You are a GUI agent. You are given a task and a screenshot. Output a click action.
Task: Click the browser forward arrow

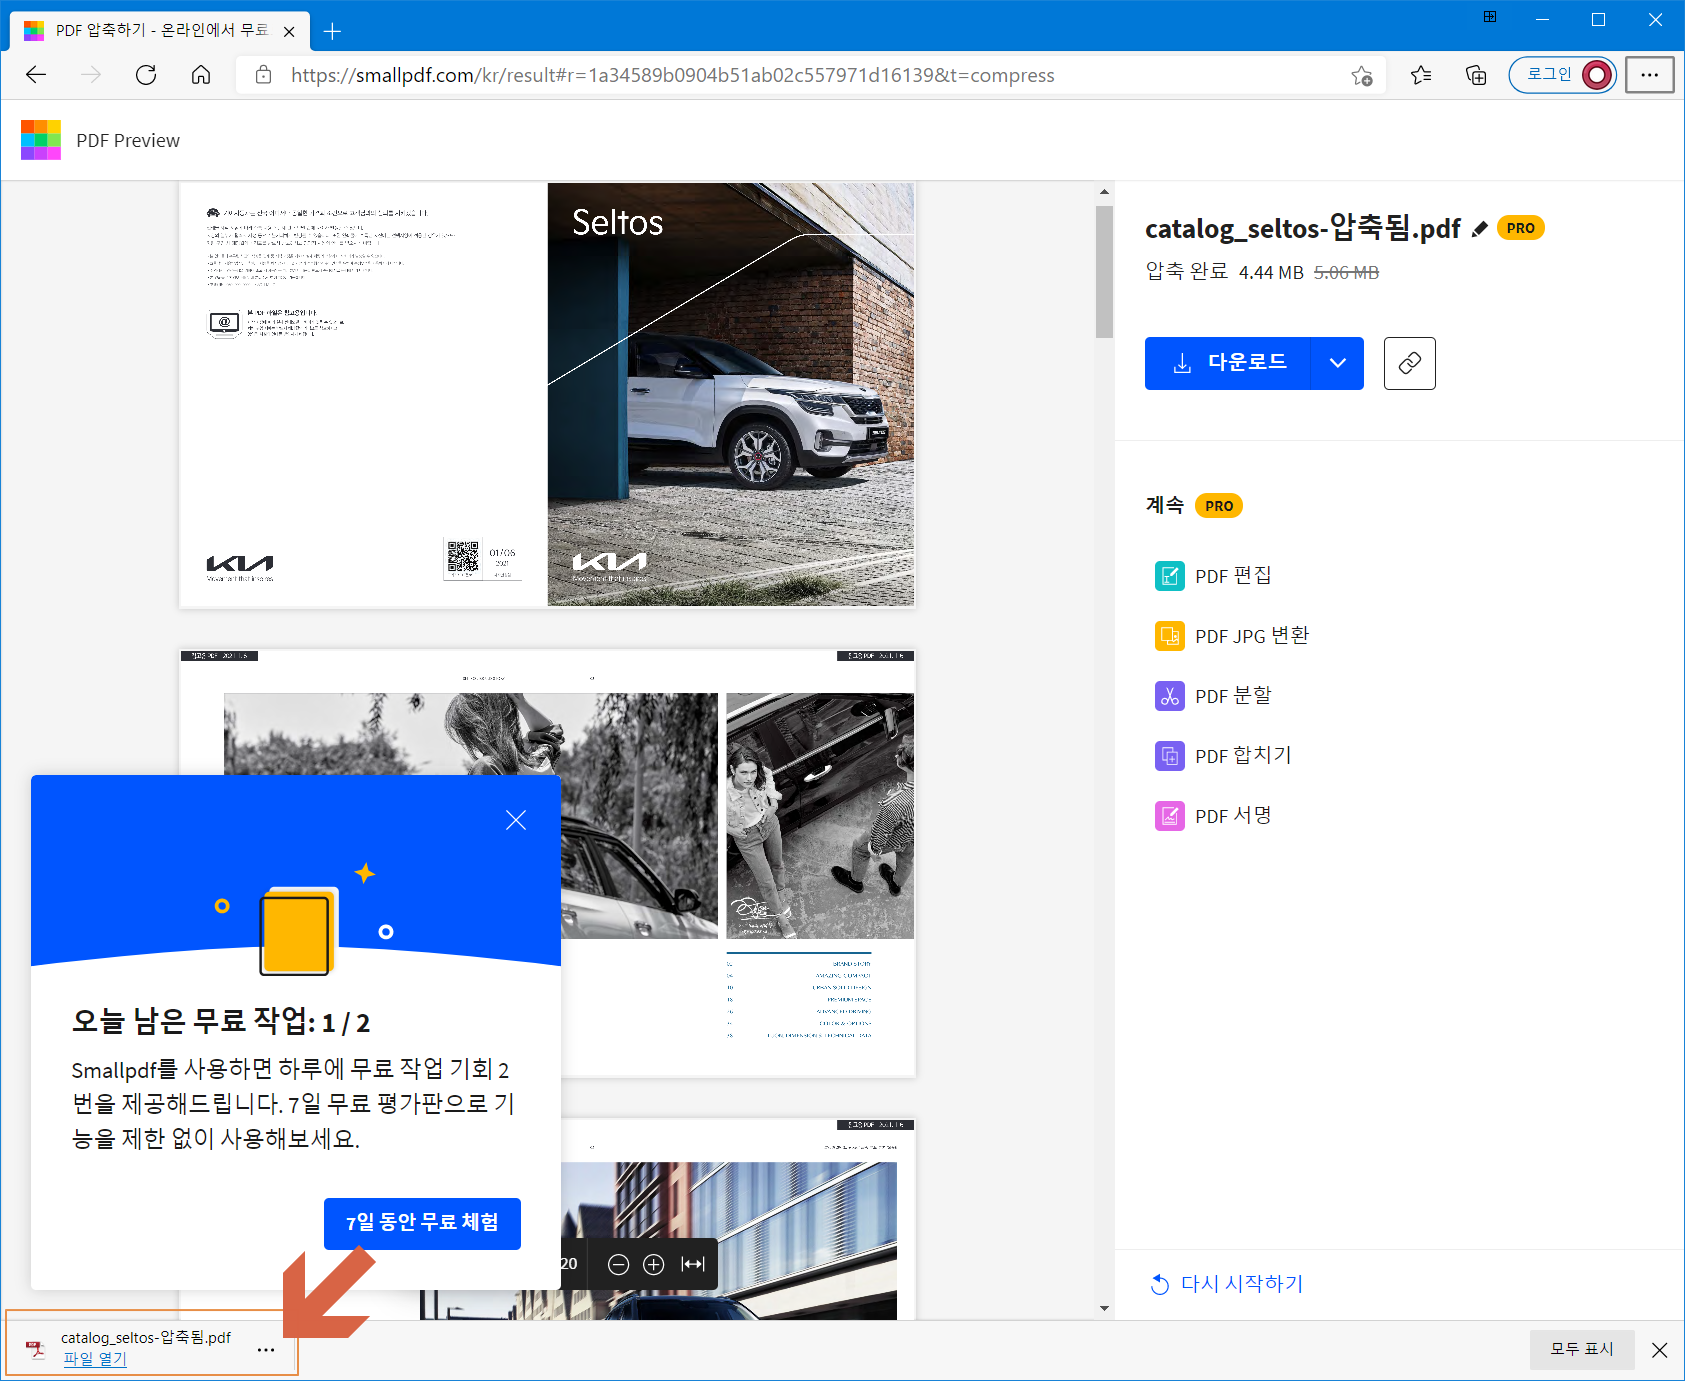pyautogui.click(x=91, y=75)
